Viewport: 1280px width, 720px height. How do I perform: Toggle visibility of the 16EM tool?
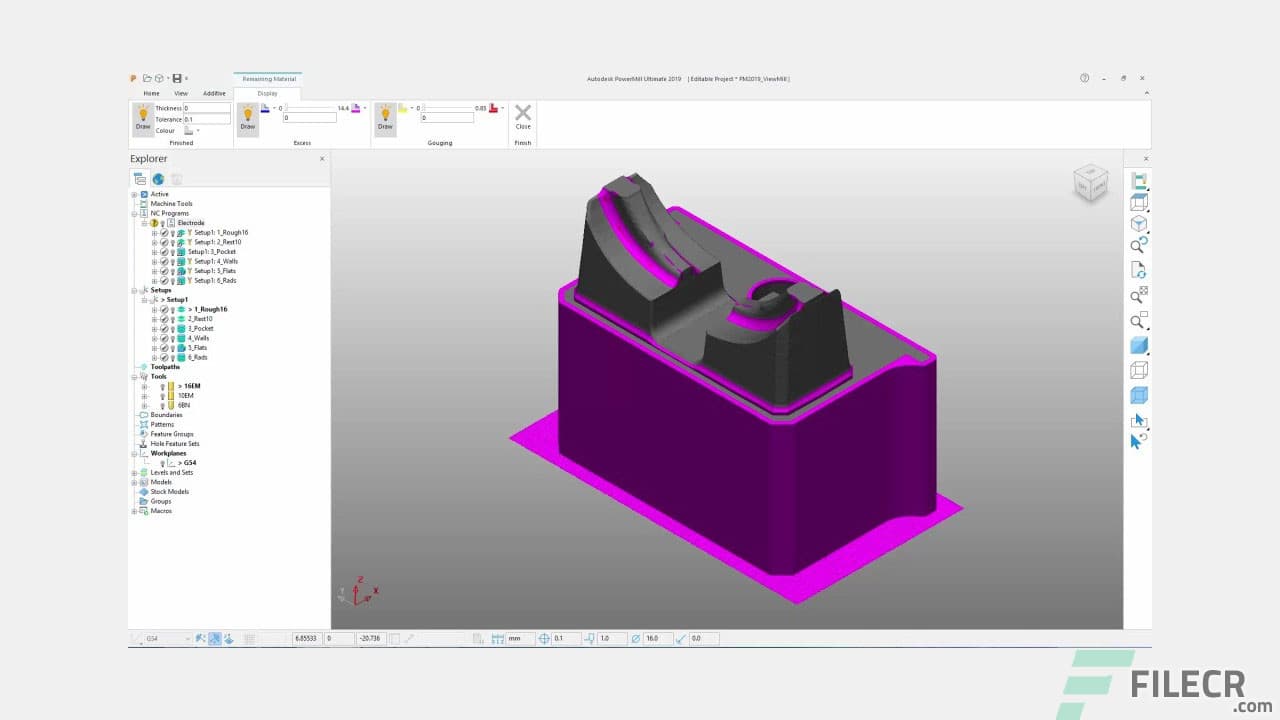(x=163, y=386)
